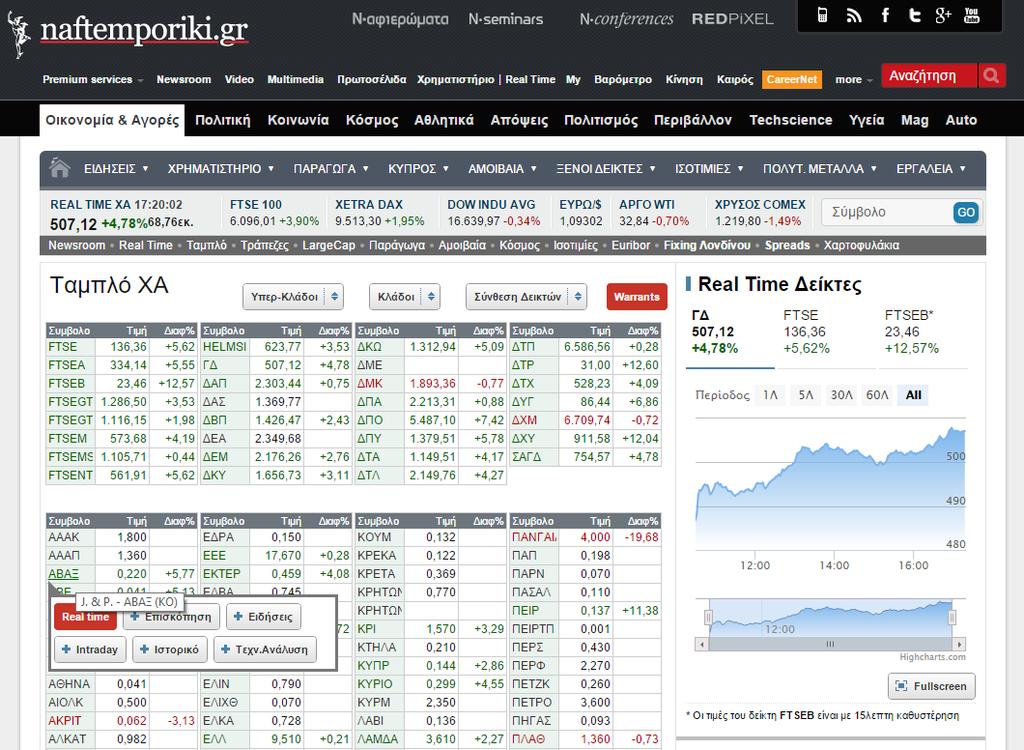Screen dimensions: 1024x750
Task: Open the Αθλητικά section
Action: click(x=444, y=120)
